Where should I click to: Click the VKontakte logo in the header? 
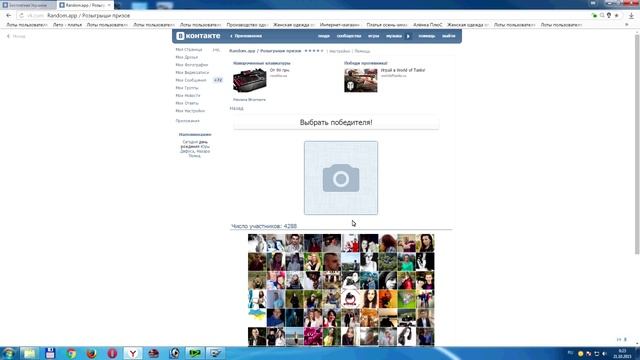click(x=198, y=36)
